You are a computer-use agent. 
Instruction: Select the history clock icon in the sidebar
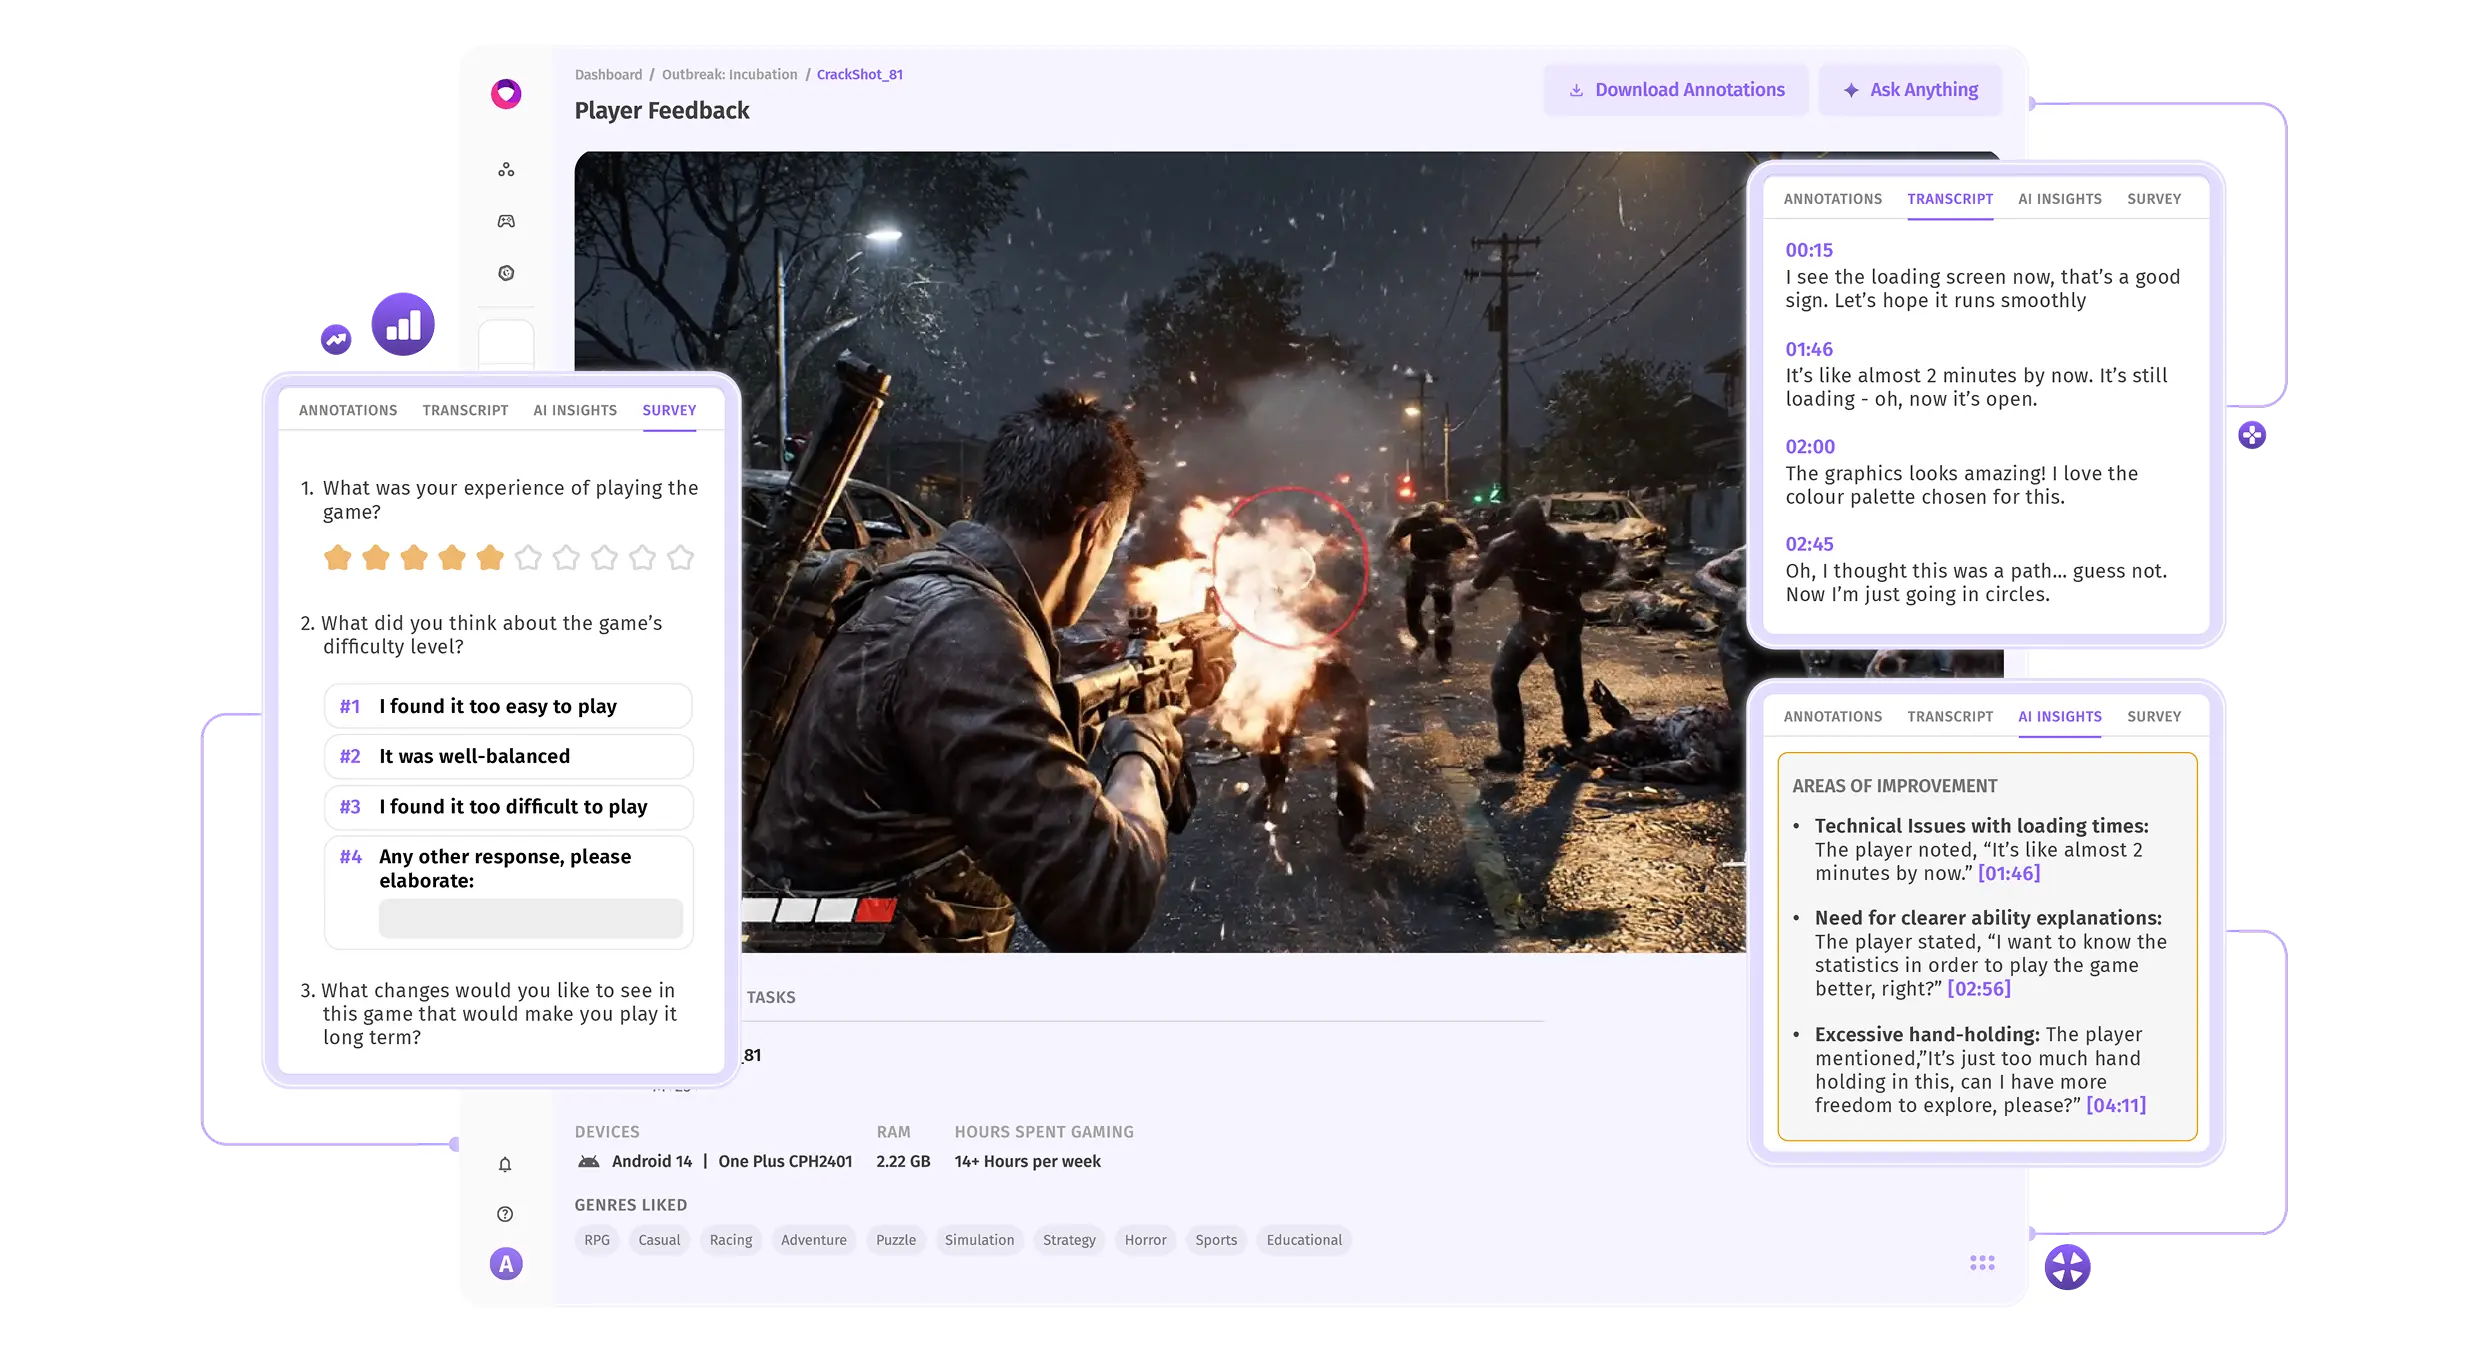pos(506,272)
